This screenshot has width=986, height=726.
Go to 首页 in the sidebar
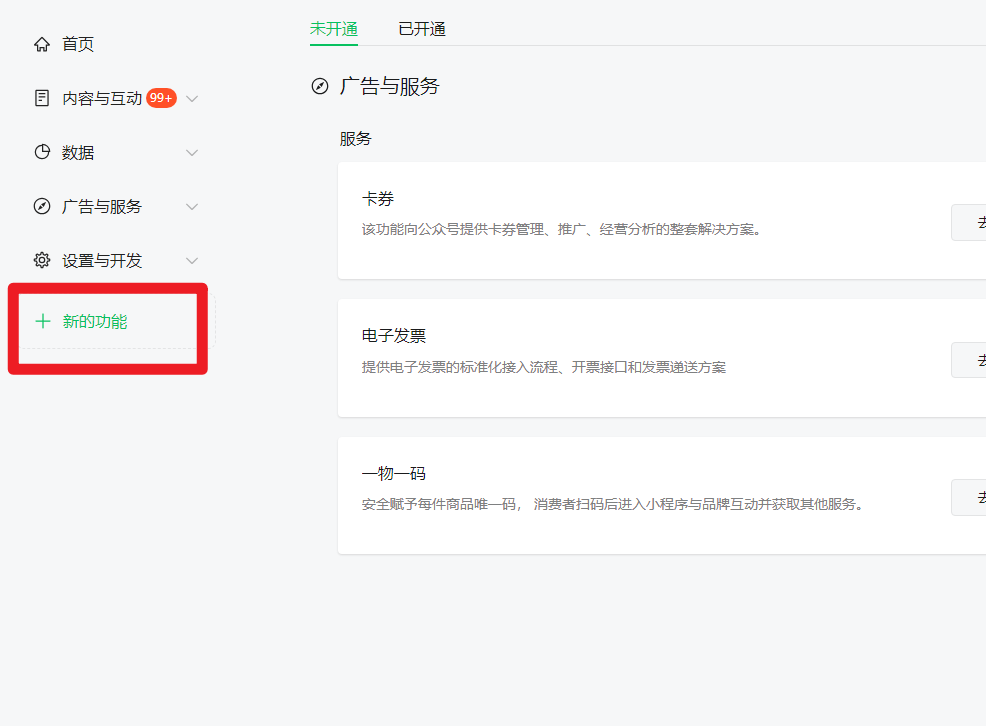[78, 44]
